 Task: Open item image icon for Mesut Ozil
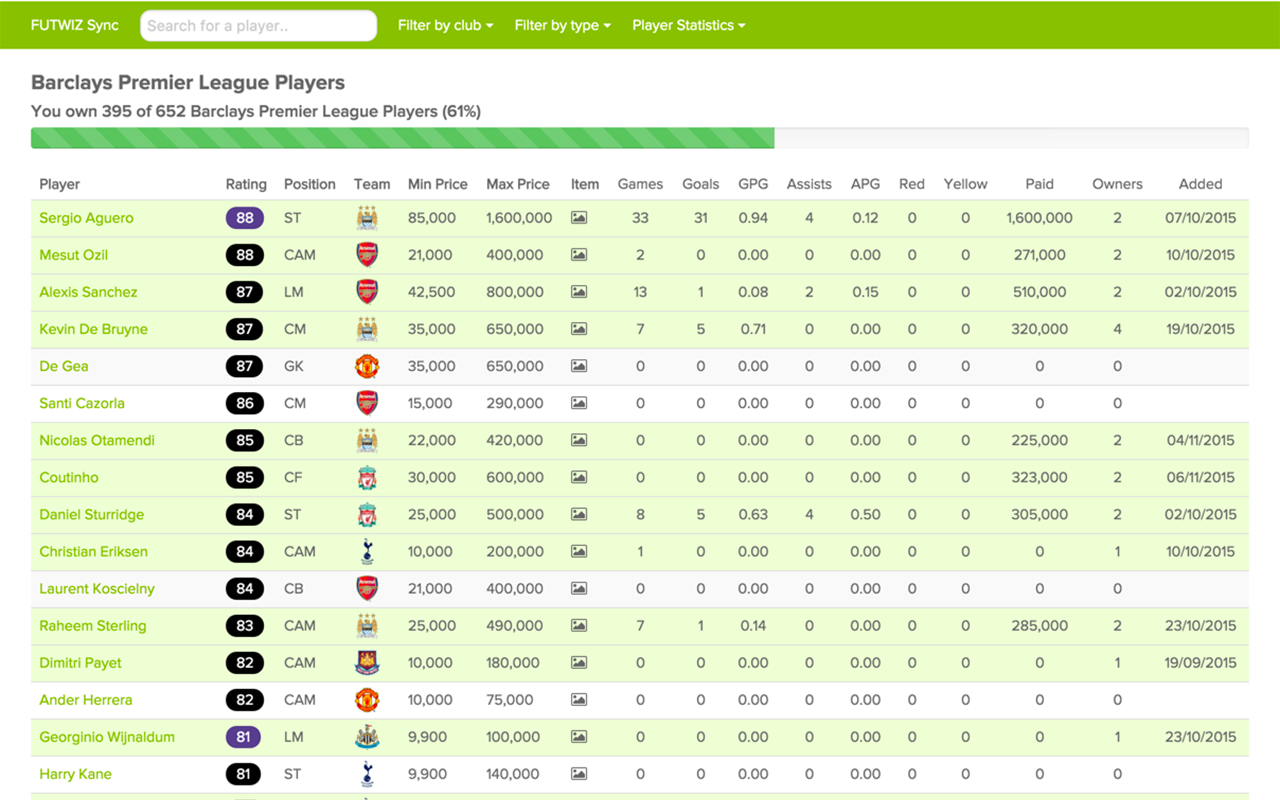tap(579, 255)
